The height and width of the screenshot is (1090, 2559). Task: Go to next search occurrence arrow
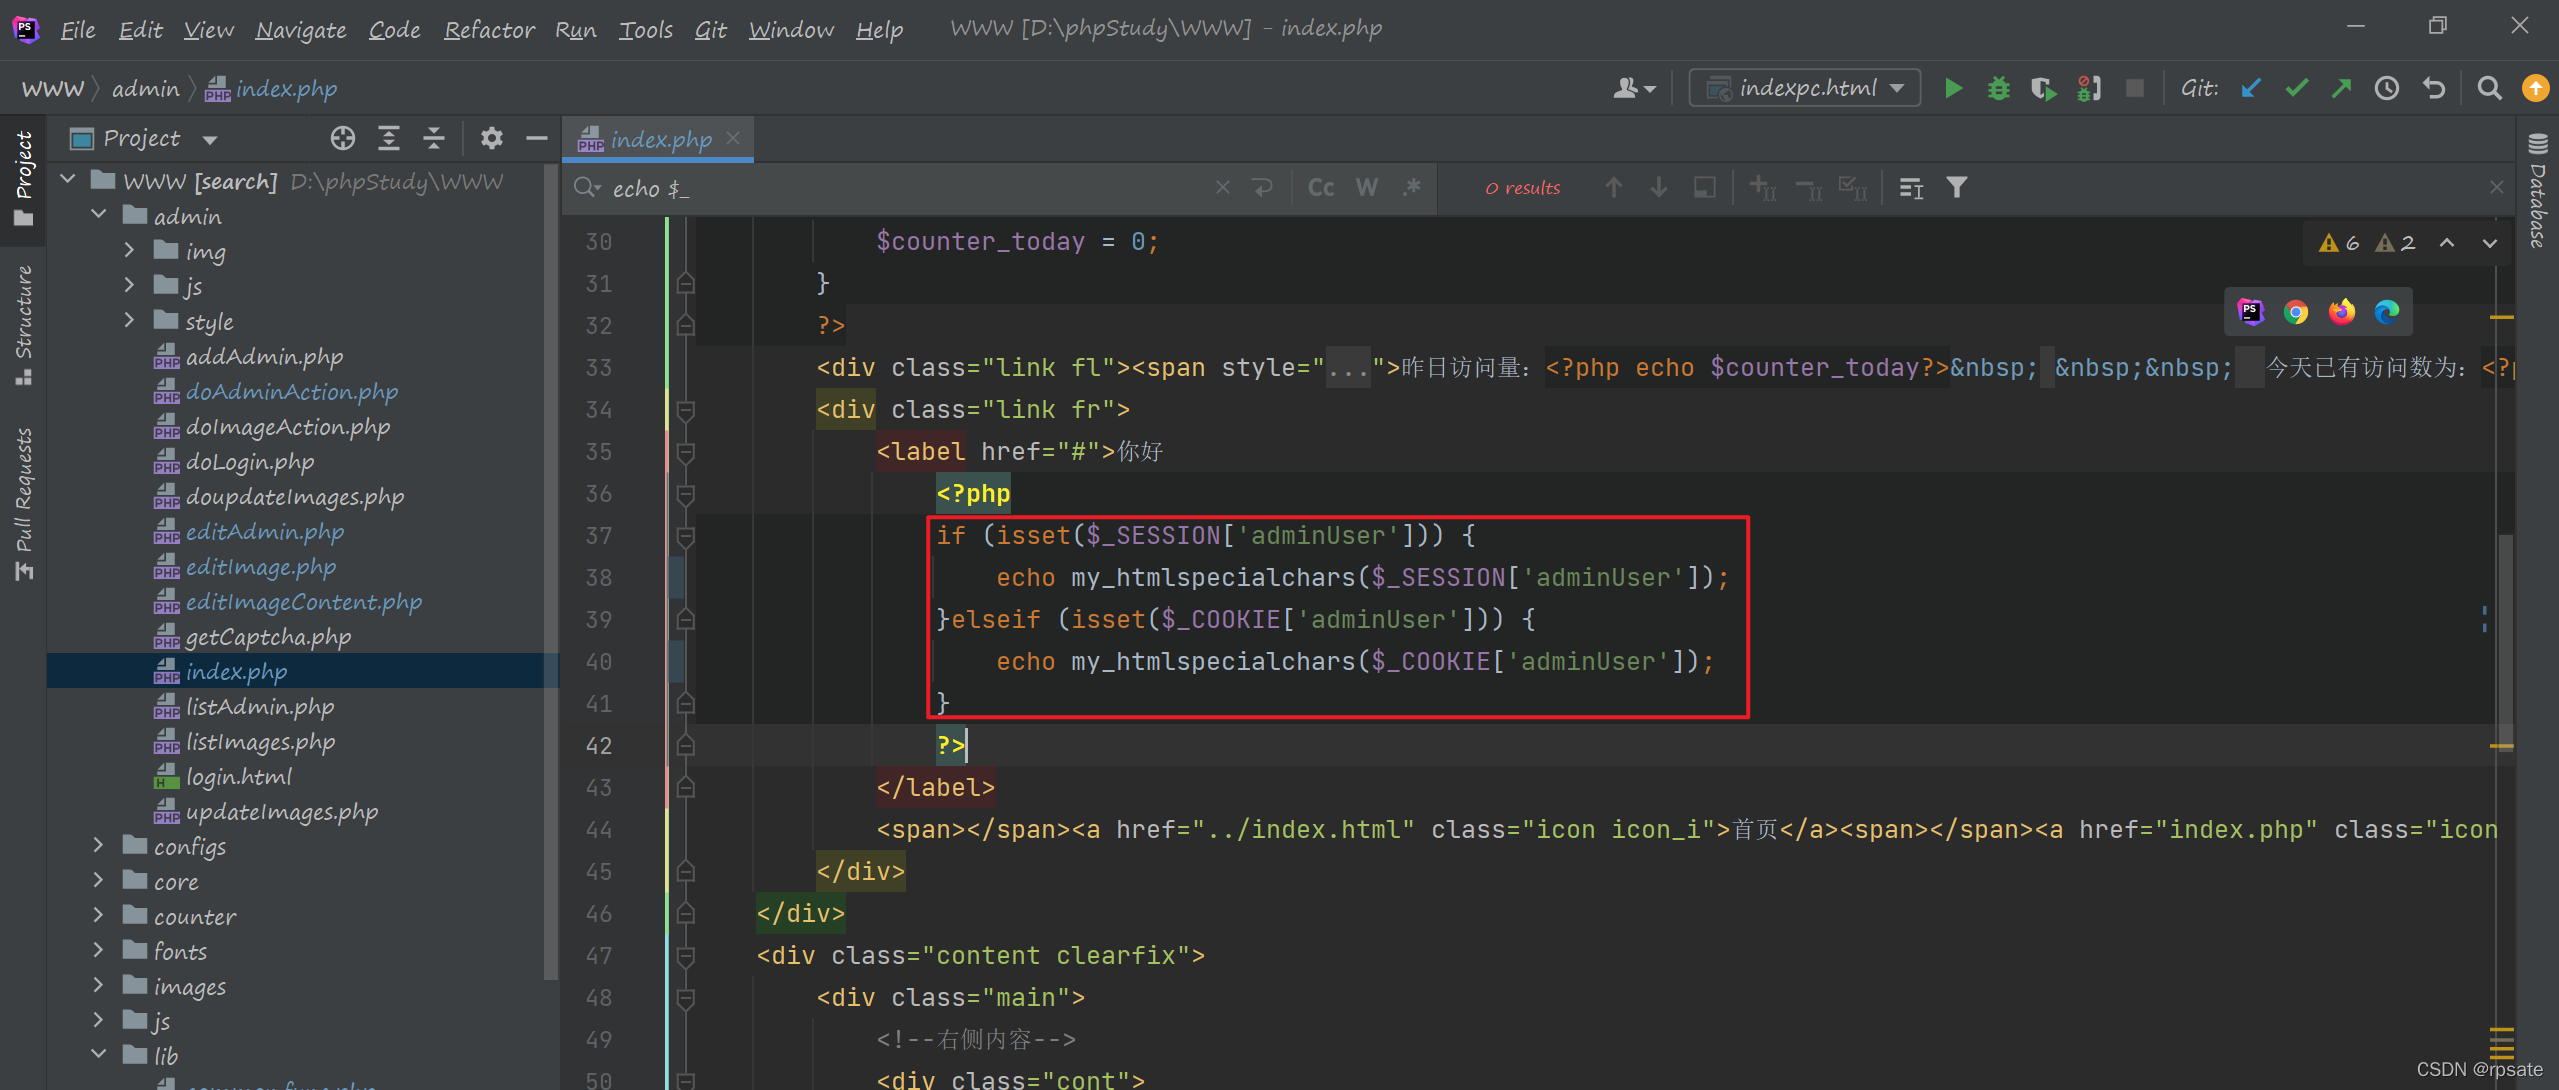coord(1658,188)
